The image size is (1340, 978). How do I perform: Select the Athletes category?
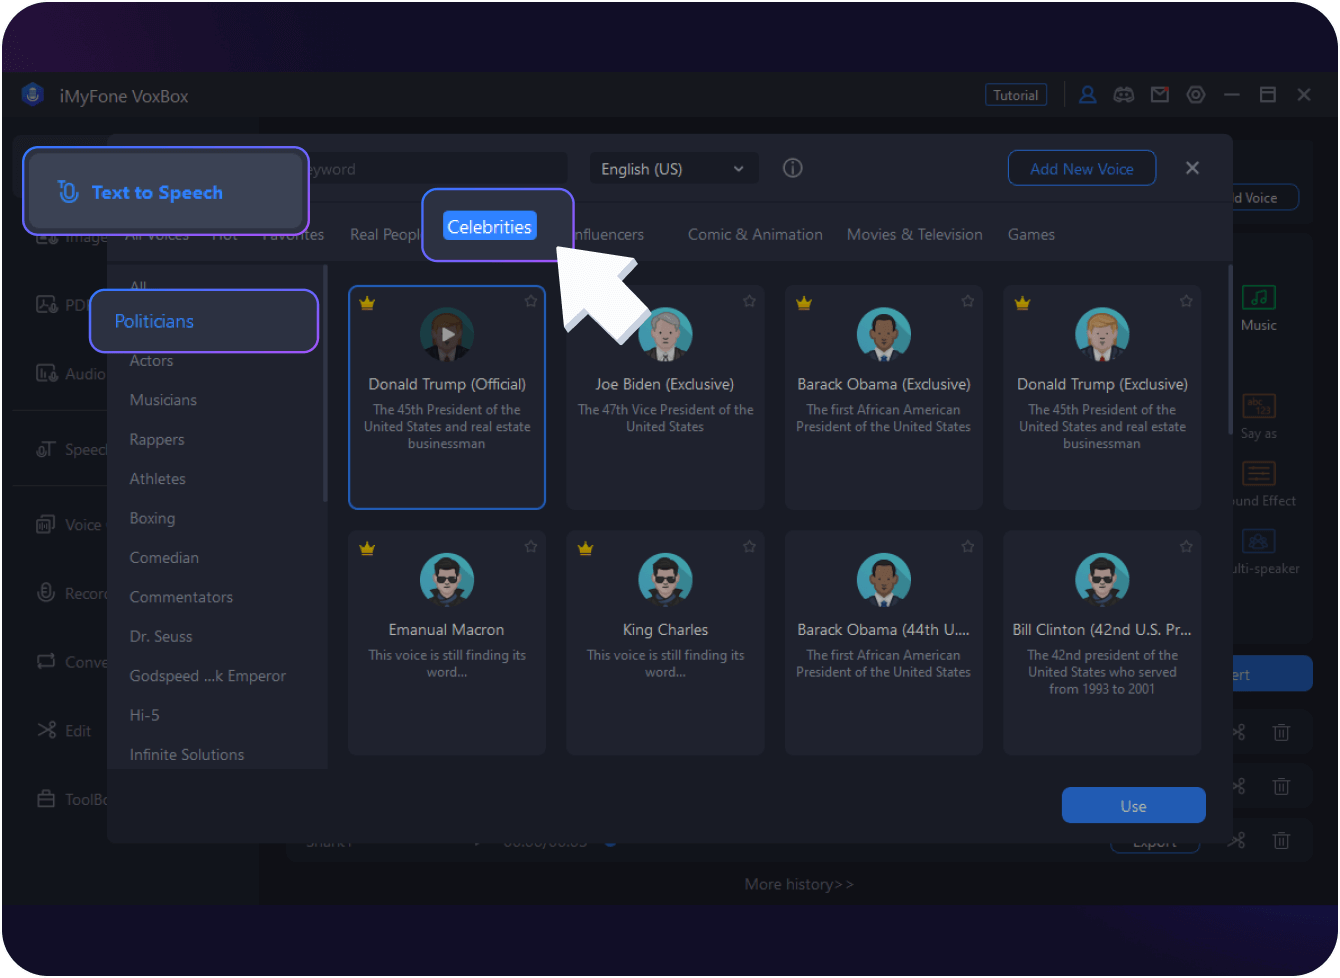pyautogui.click(x=157, y=479)
